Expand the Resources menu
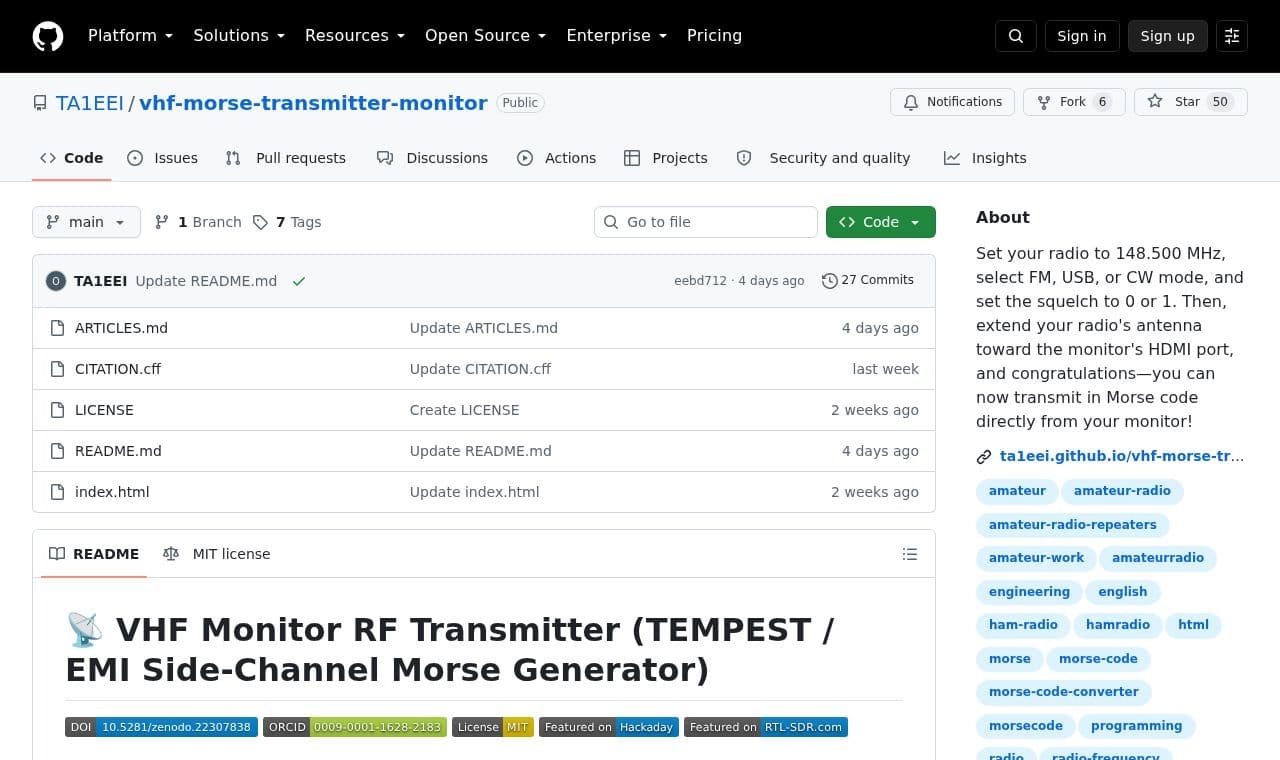 [x=355, y=36]
